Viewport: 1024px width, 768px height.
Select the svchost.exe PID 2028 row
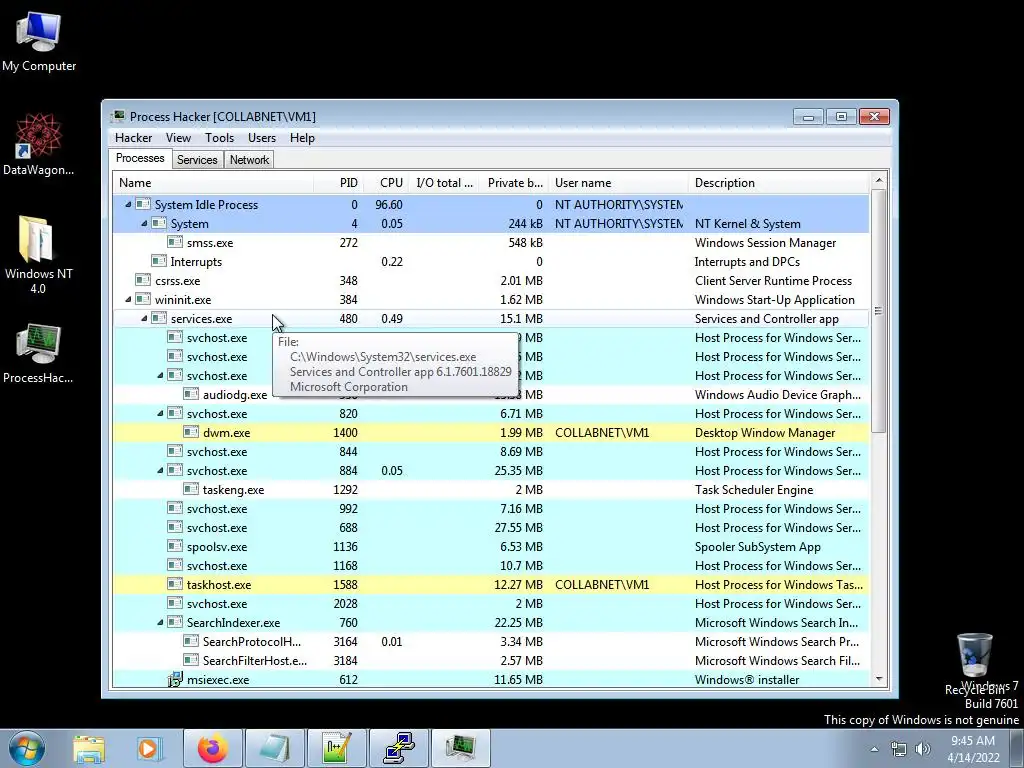pos(491,603)
